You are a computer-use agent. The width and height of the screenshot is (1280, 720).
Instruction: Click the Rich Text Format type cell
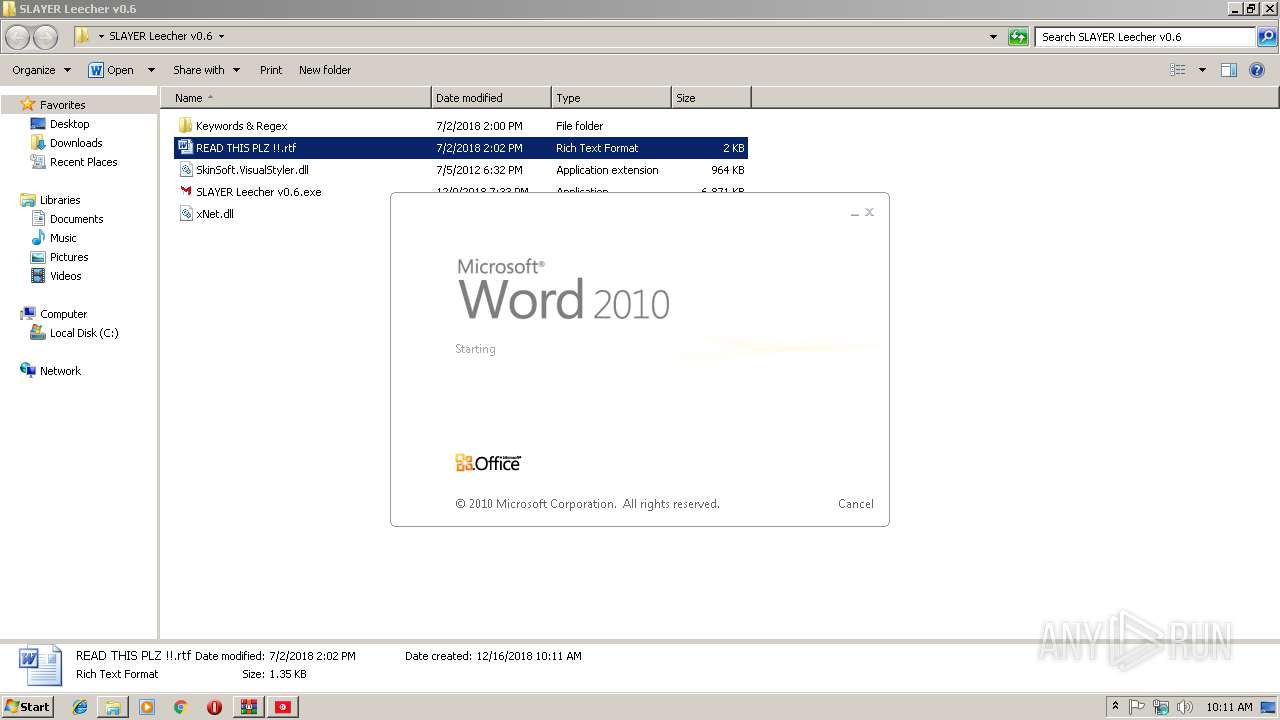pos(597,148)
